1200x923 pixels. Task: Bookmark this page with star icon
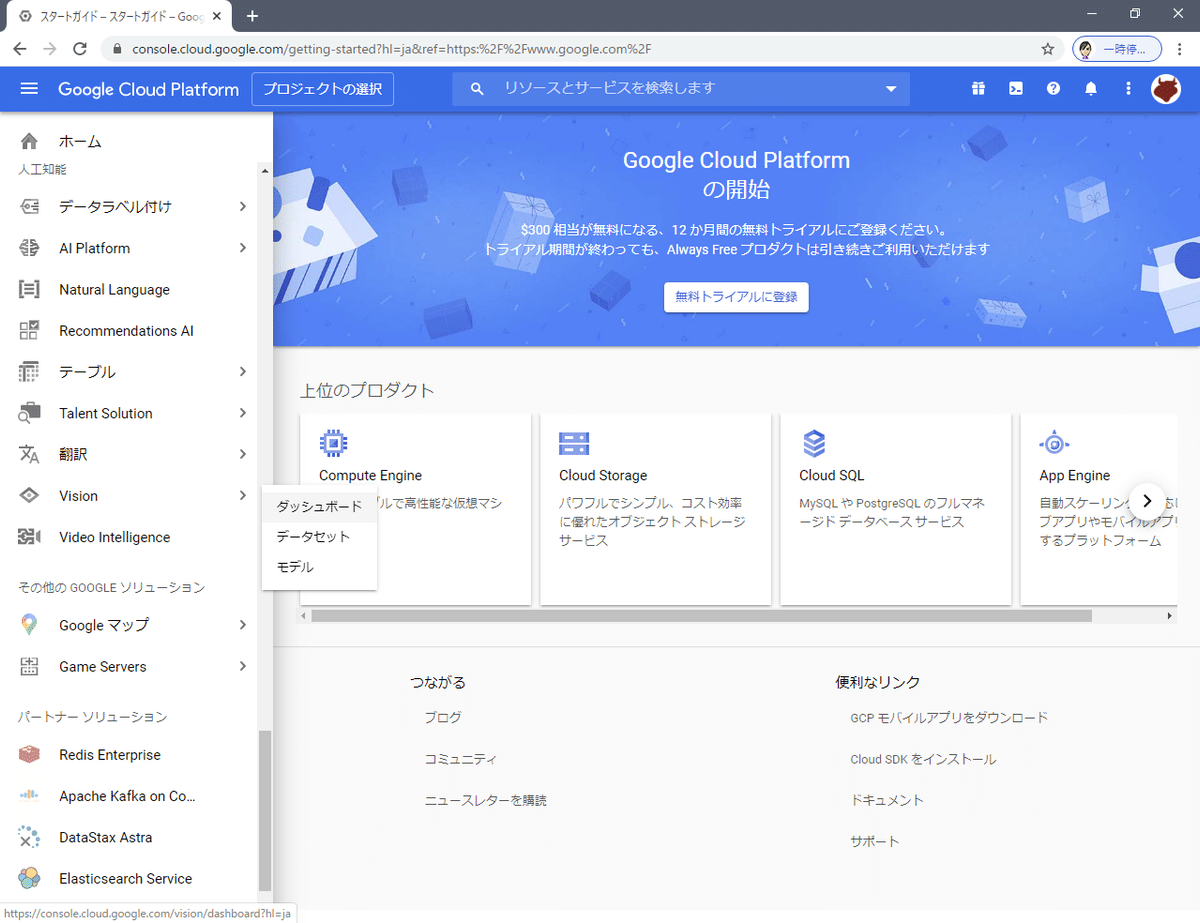point(1048,48)
